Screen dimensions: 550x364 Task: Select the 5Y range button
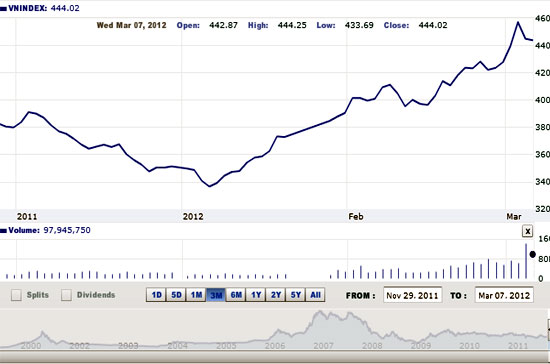[x=296, y=295]
